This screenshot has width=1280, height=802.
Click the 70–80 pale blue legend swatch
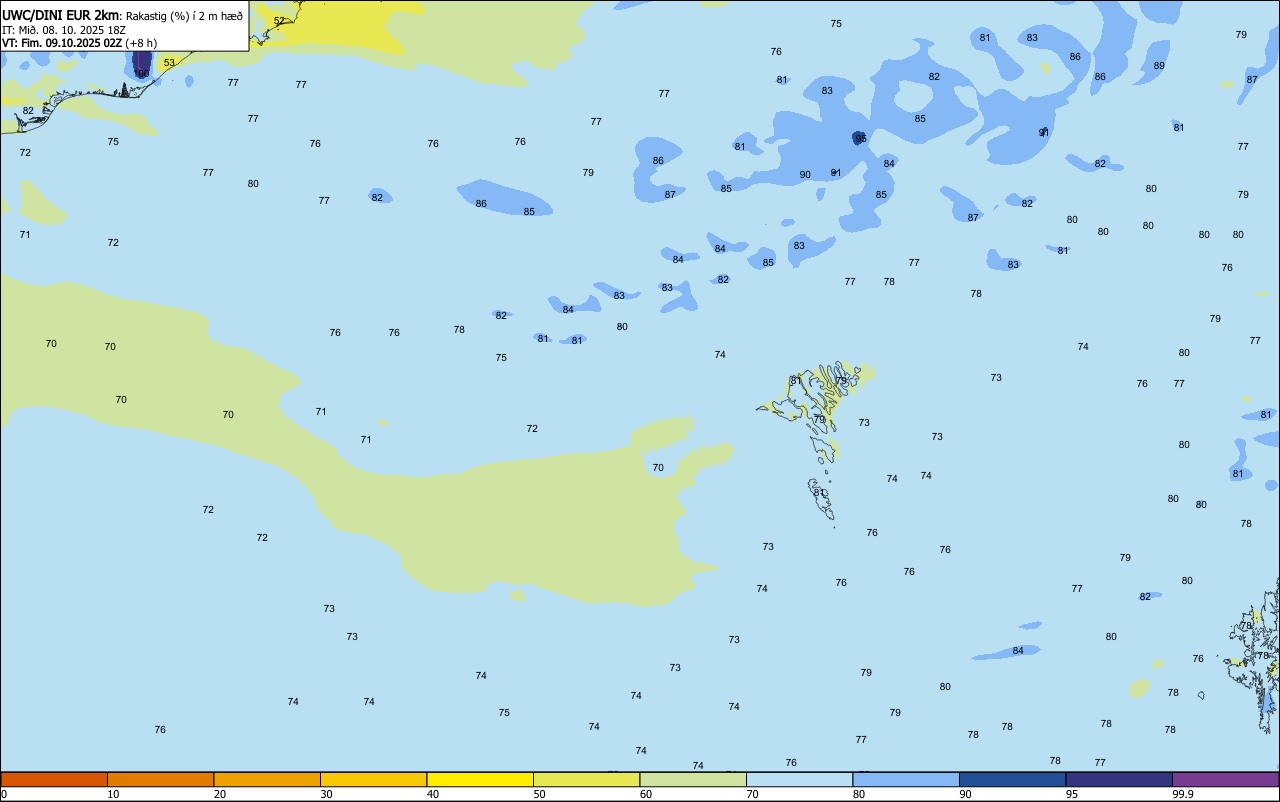pos(799,779)
